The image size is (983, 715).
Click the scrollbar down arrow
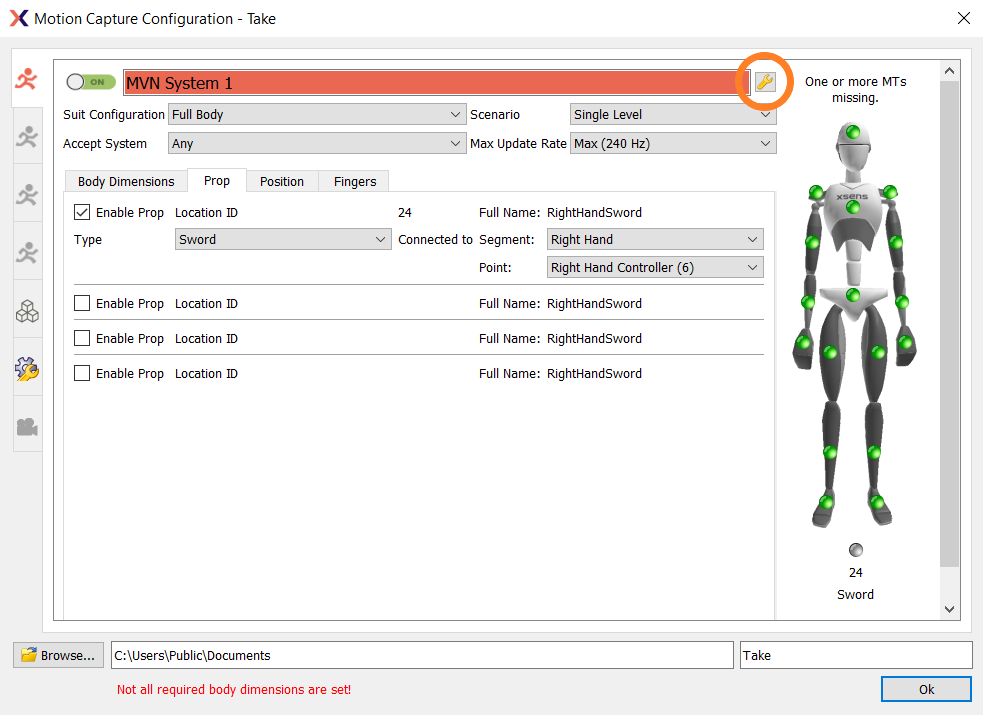coord(949,609)
